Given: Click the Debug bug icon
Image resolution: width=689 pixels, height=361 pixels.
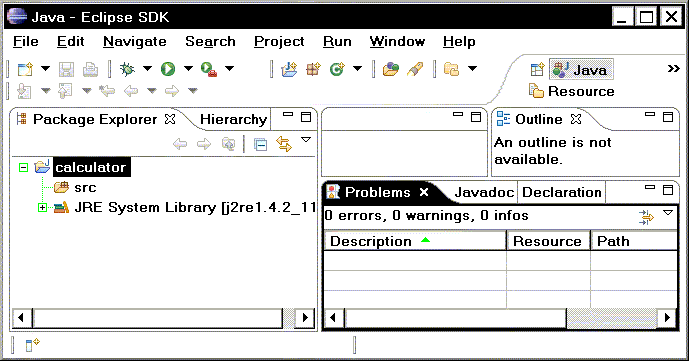Looking at the screenshot, I should tap(127, 69).
